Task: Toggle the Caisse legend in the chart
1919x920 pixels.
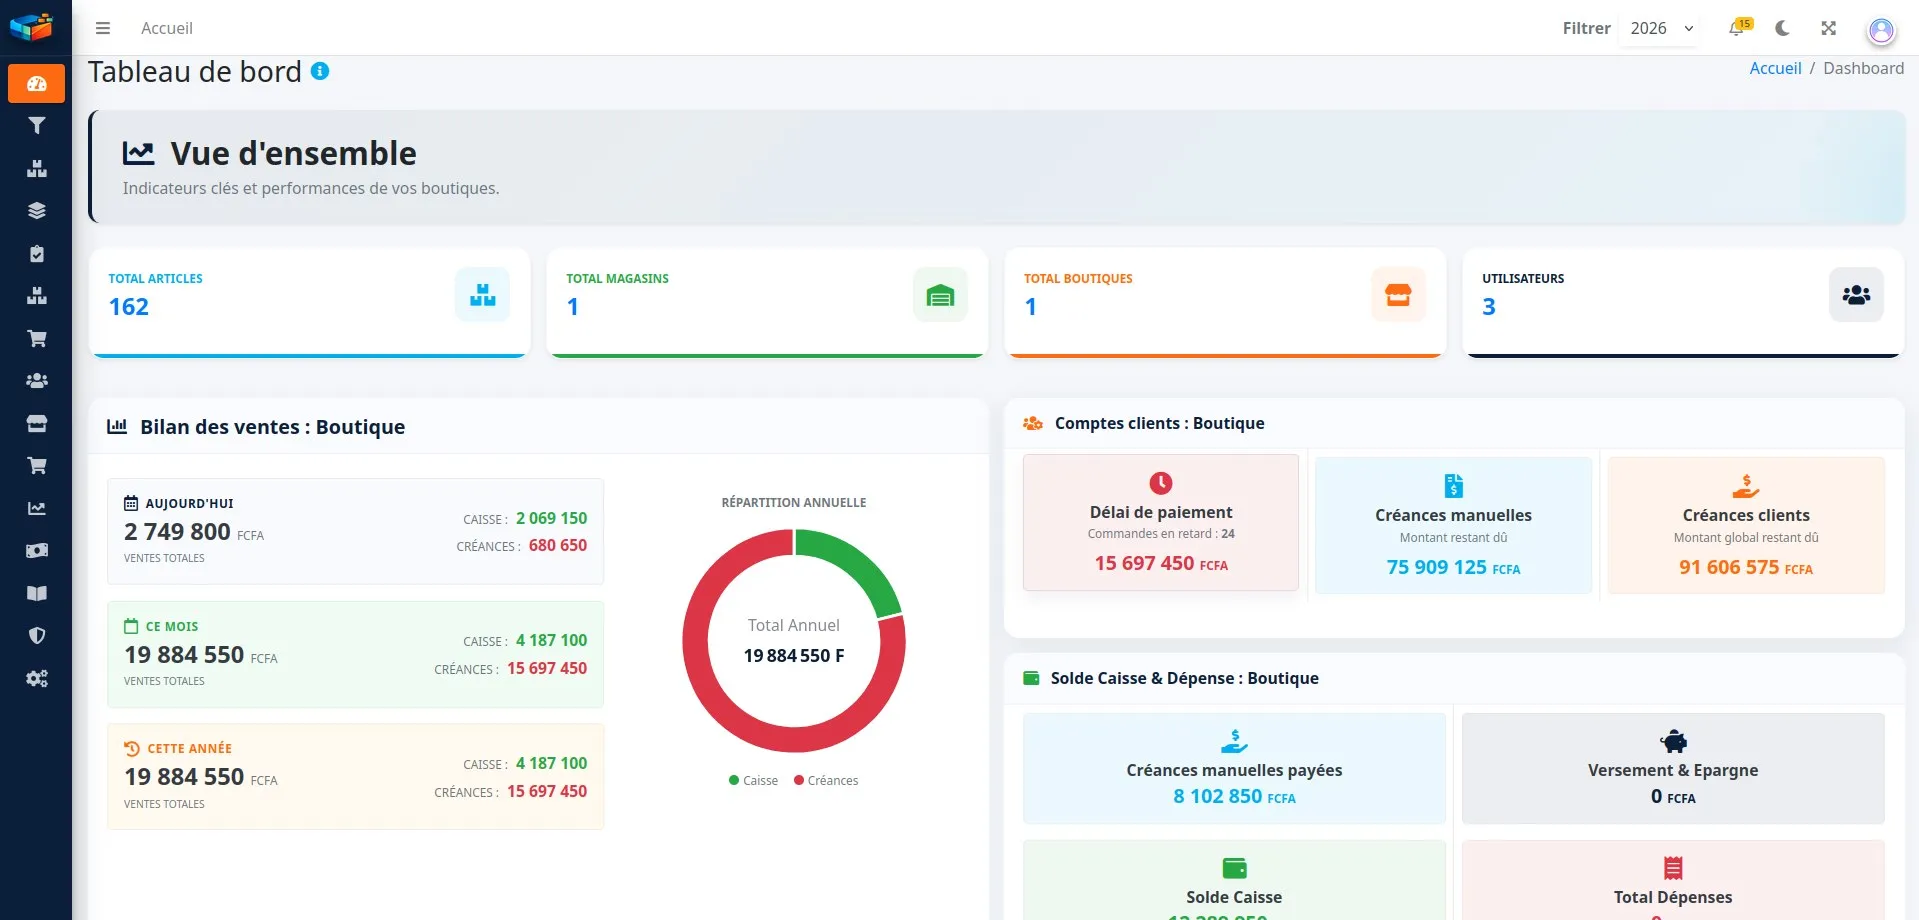Action: pyautogui.click(x=753, y=780)
